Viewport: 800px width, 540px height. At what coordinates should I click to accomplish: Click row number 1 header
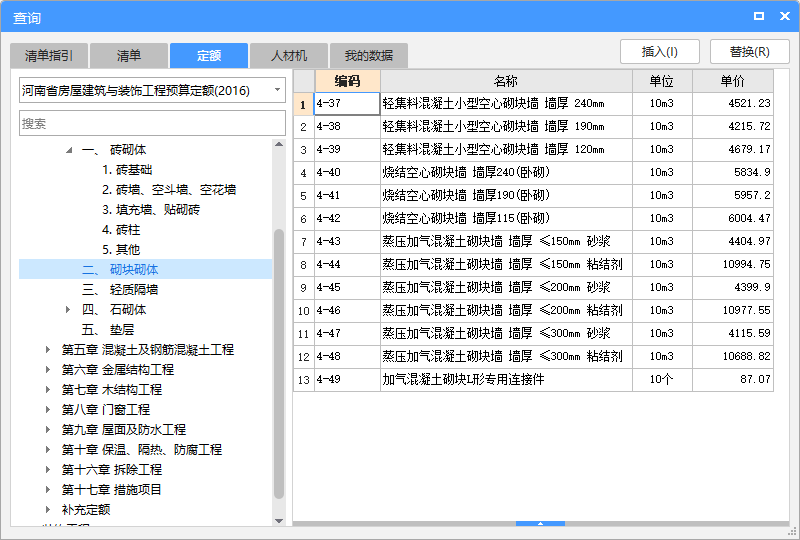tap(304, 104)
